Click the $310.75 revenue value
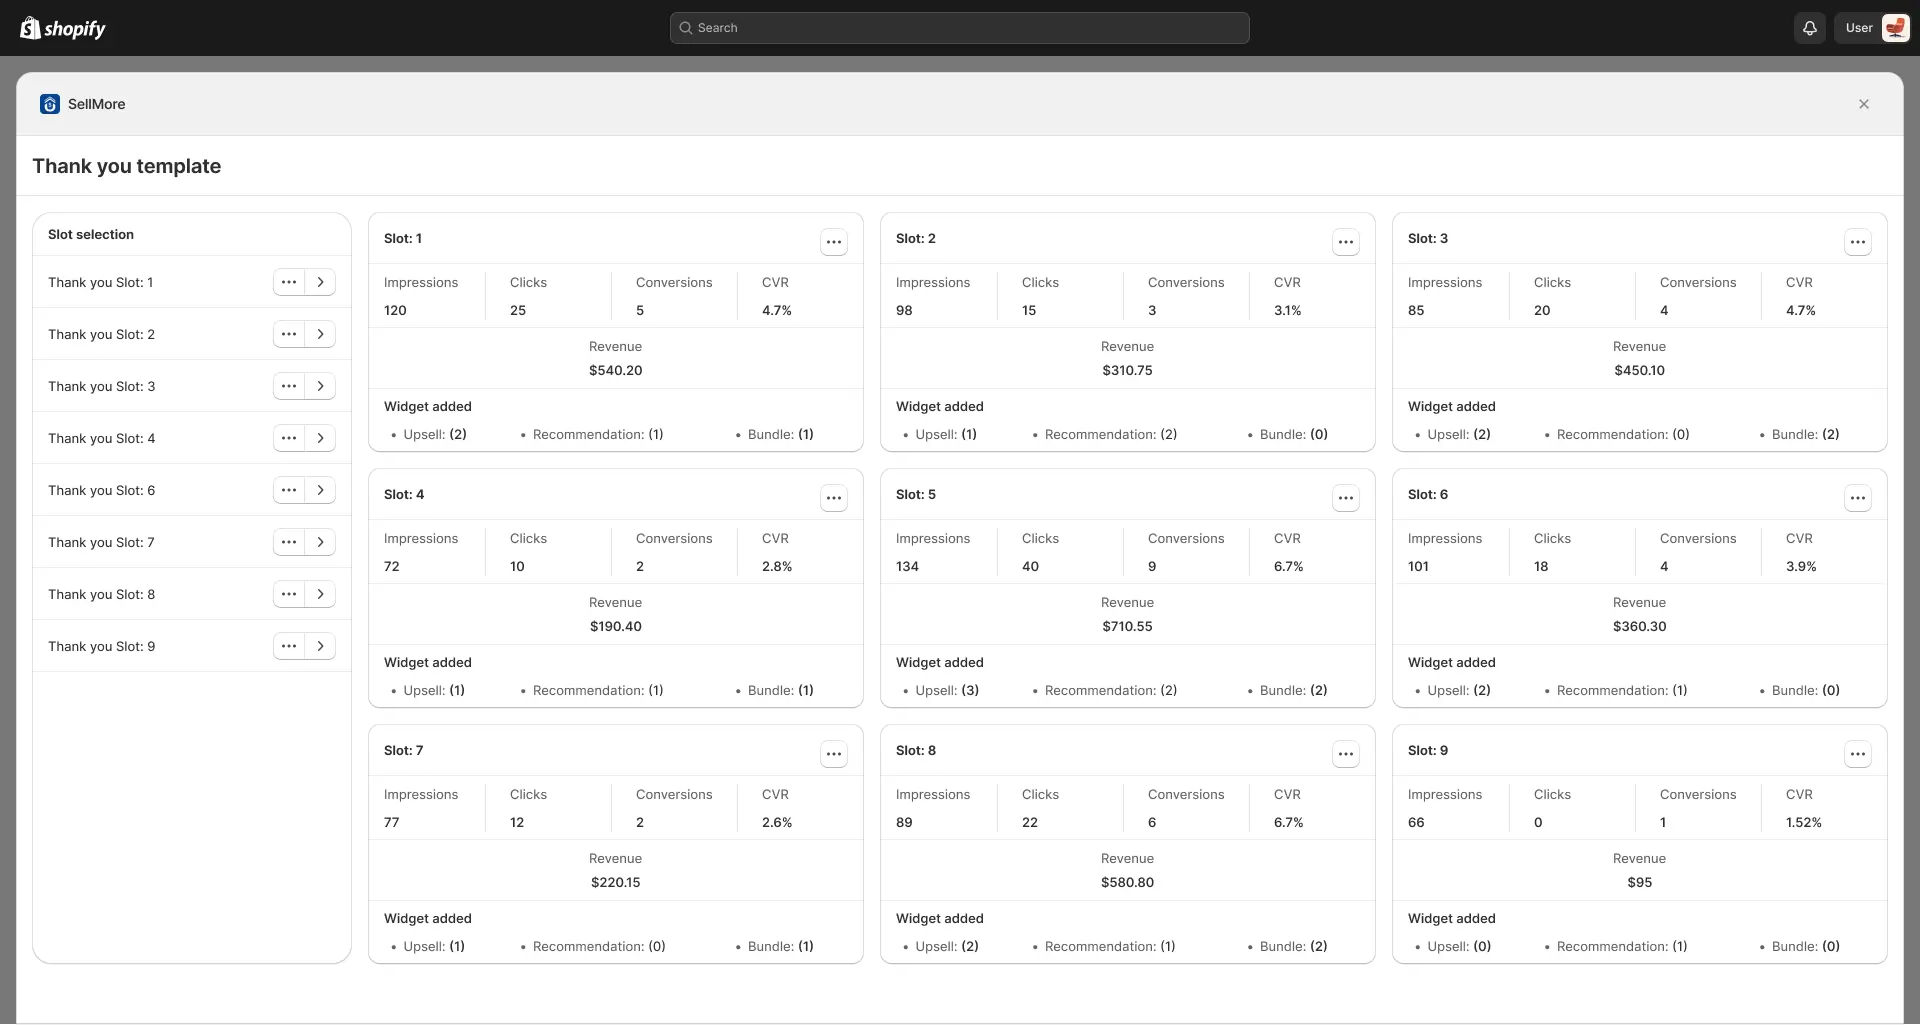Viewport: 1920px width, 1025px height. tap(1128, 370)
